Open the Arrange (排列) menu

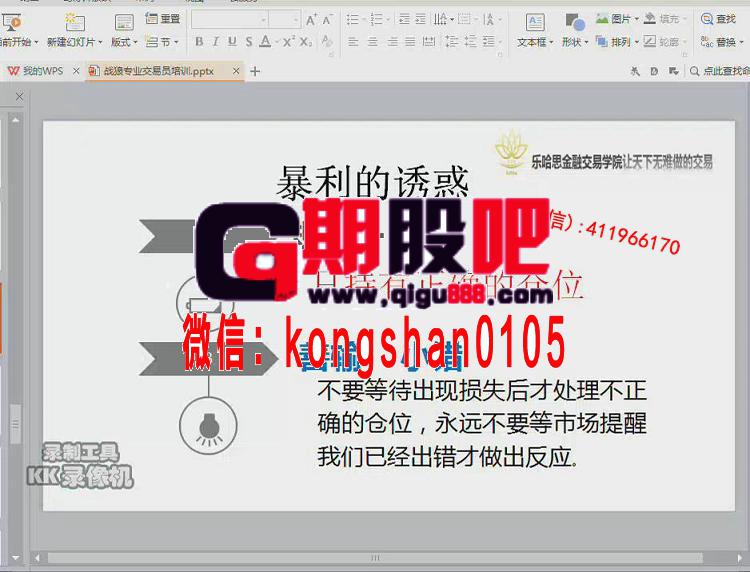tap(617, 42)
